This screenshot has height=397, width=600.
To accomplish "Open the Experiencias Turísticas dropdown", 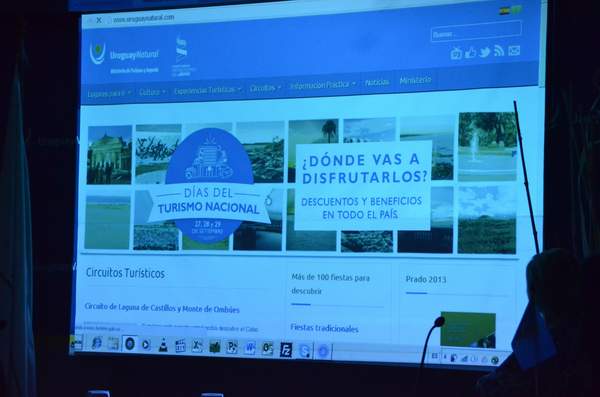I will 208,90.
